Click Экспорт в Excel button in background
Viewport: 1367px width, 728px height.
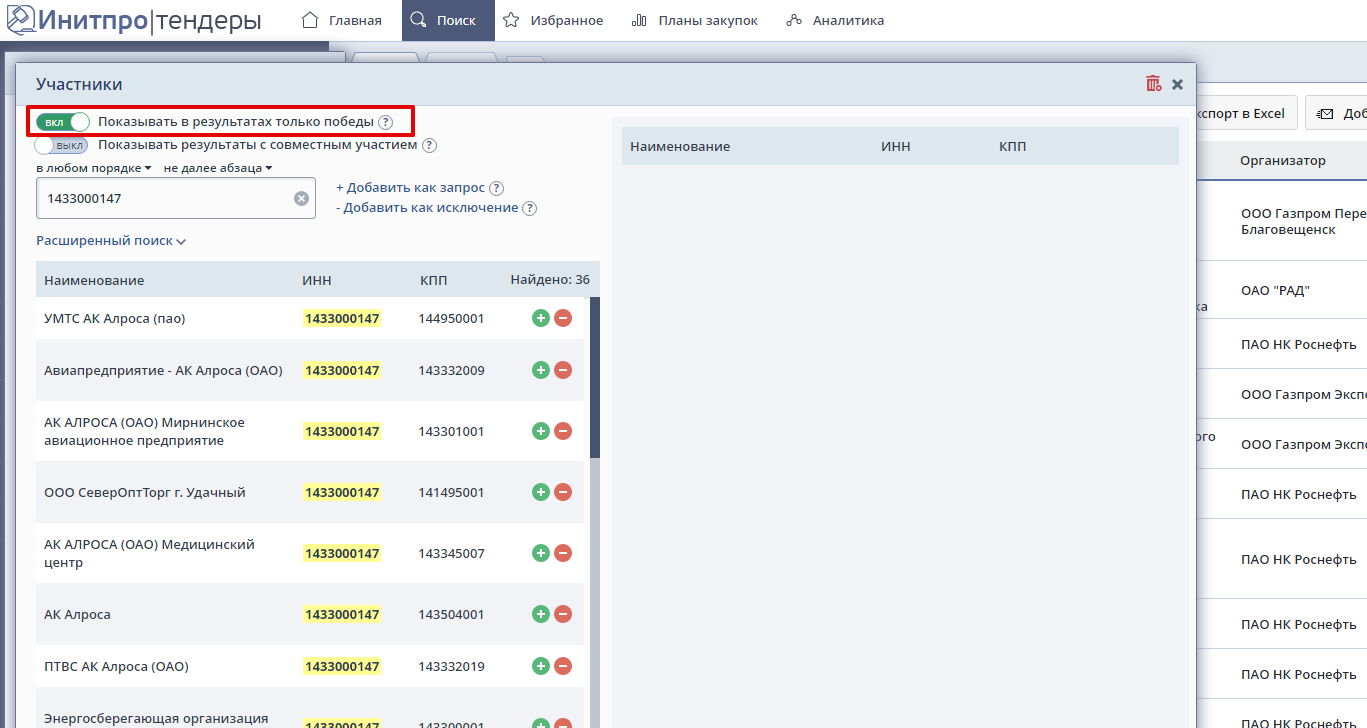click(x=1246, y=113)
